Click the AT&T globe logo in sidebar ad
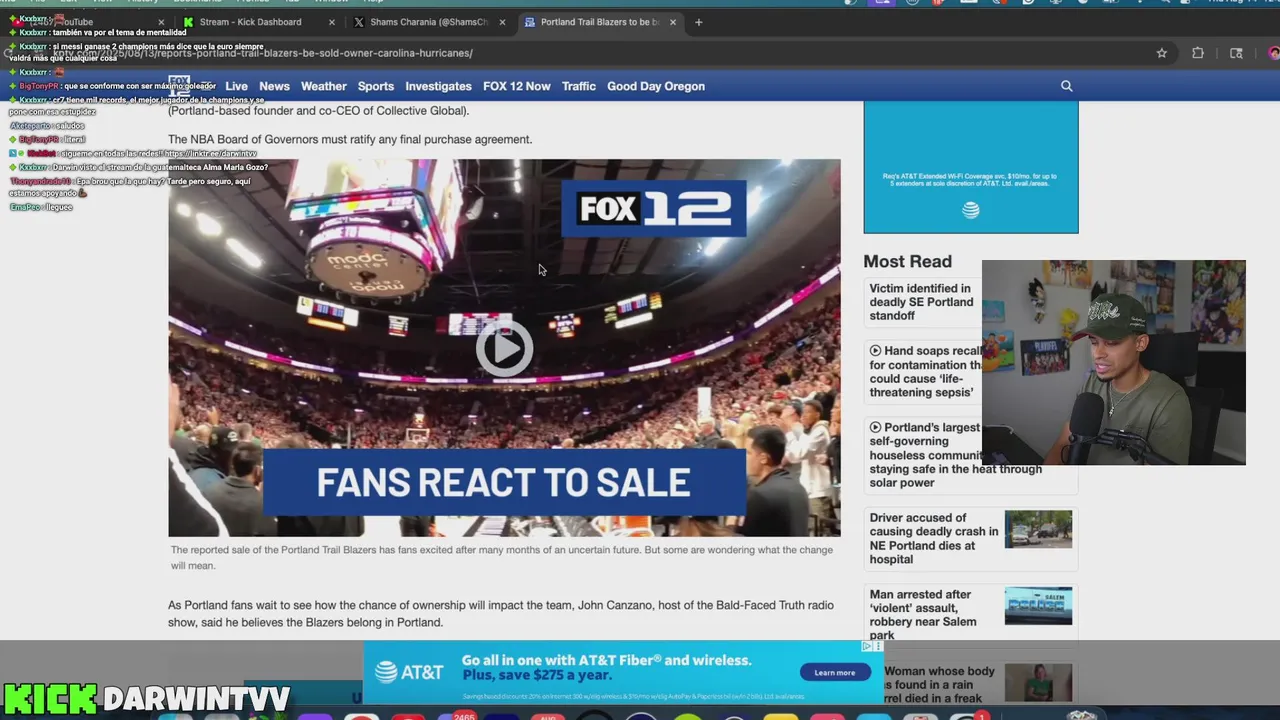Screen dimensions: 1280x720 tap(970, 210)
